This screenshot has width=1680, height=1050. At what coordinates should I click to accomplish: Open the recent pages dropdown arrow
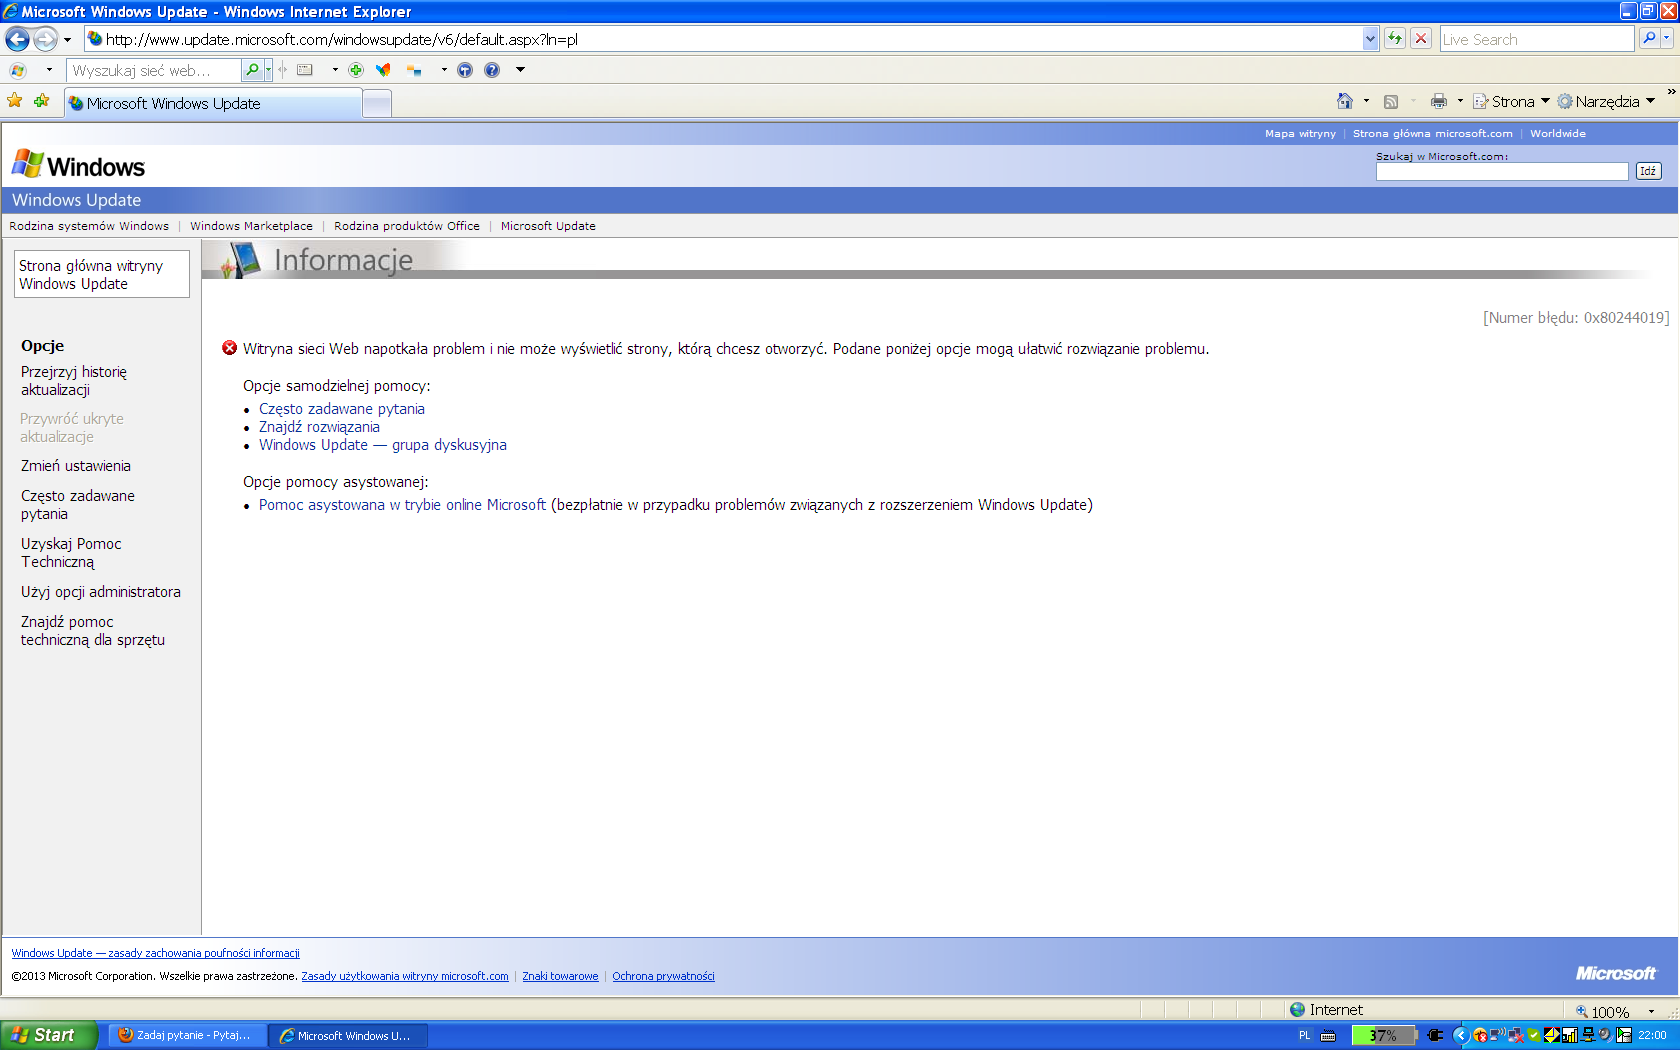[67, 40]
